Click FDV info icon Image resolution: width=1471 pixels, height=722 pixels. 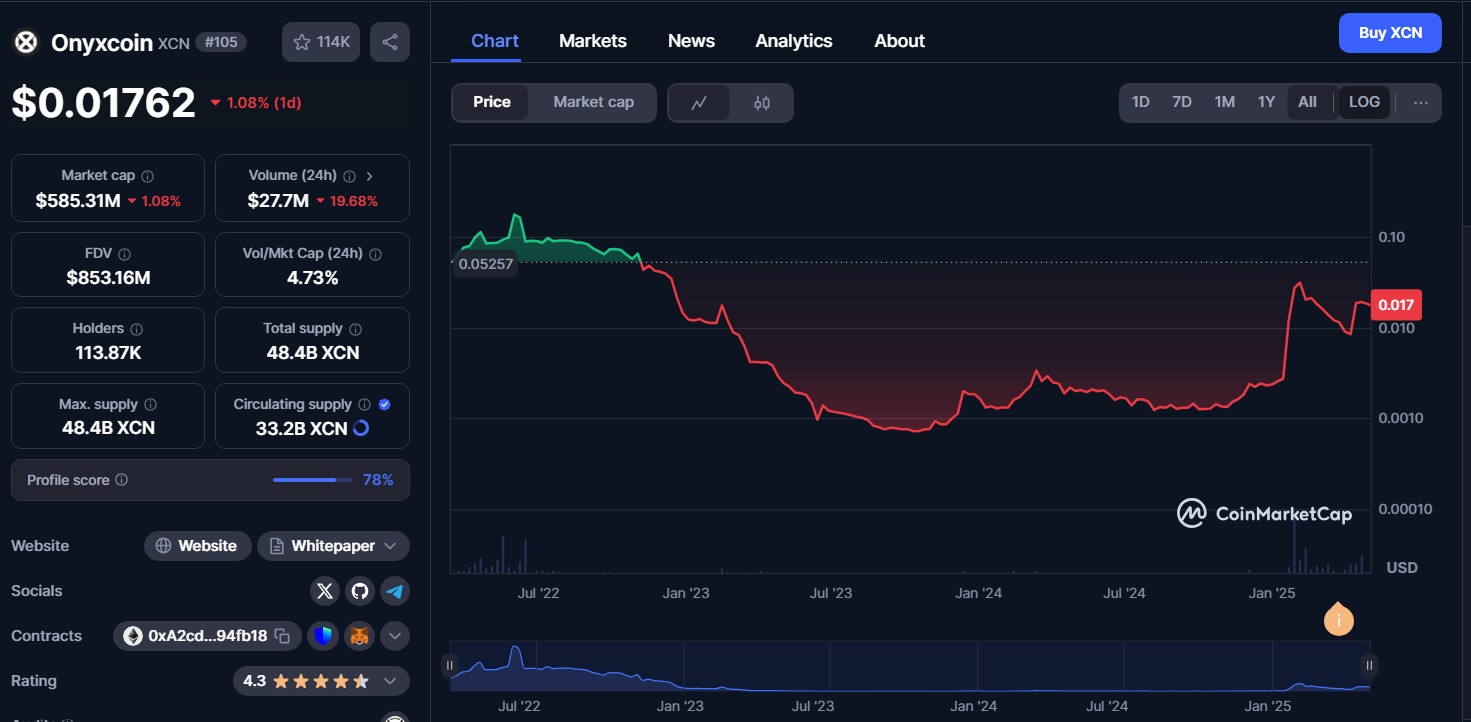point(124,254)
